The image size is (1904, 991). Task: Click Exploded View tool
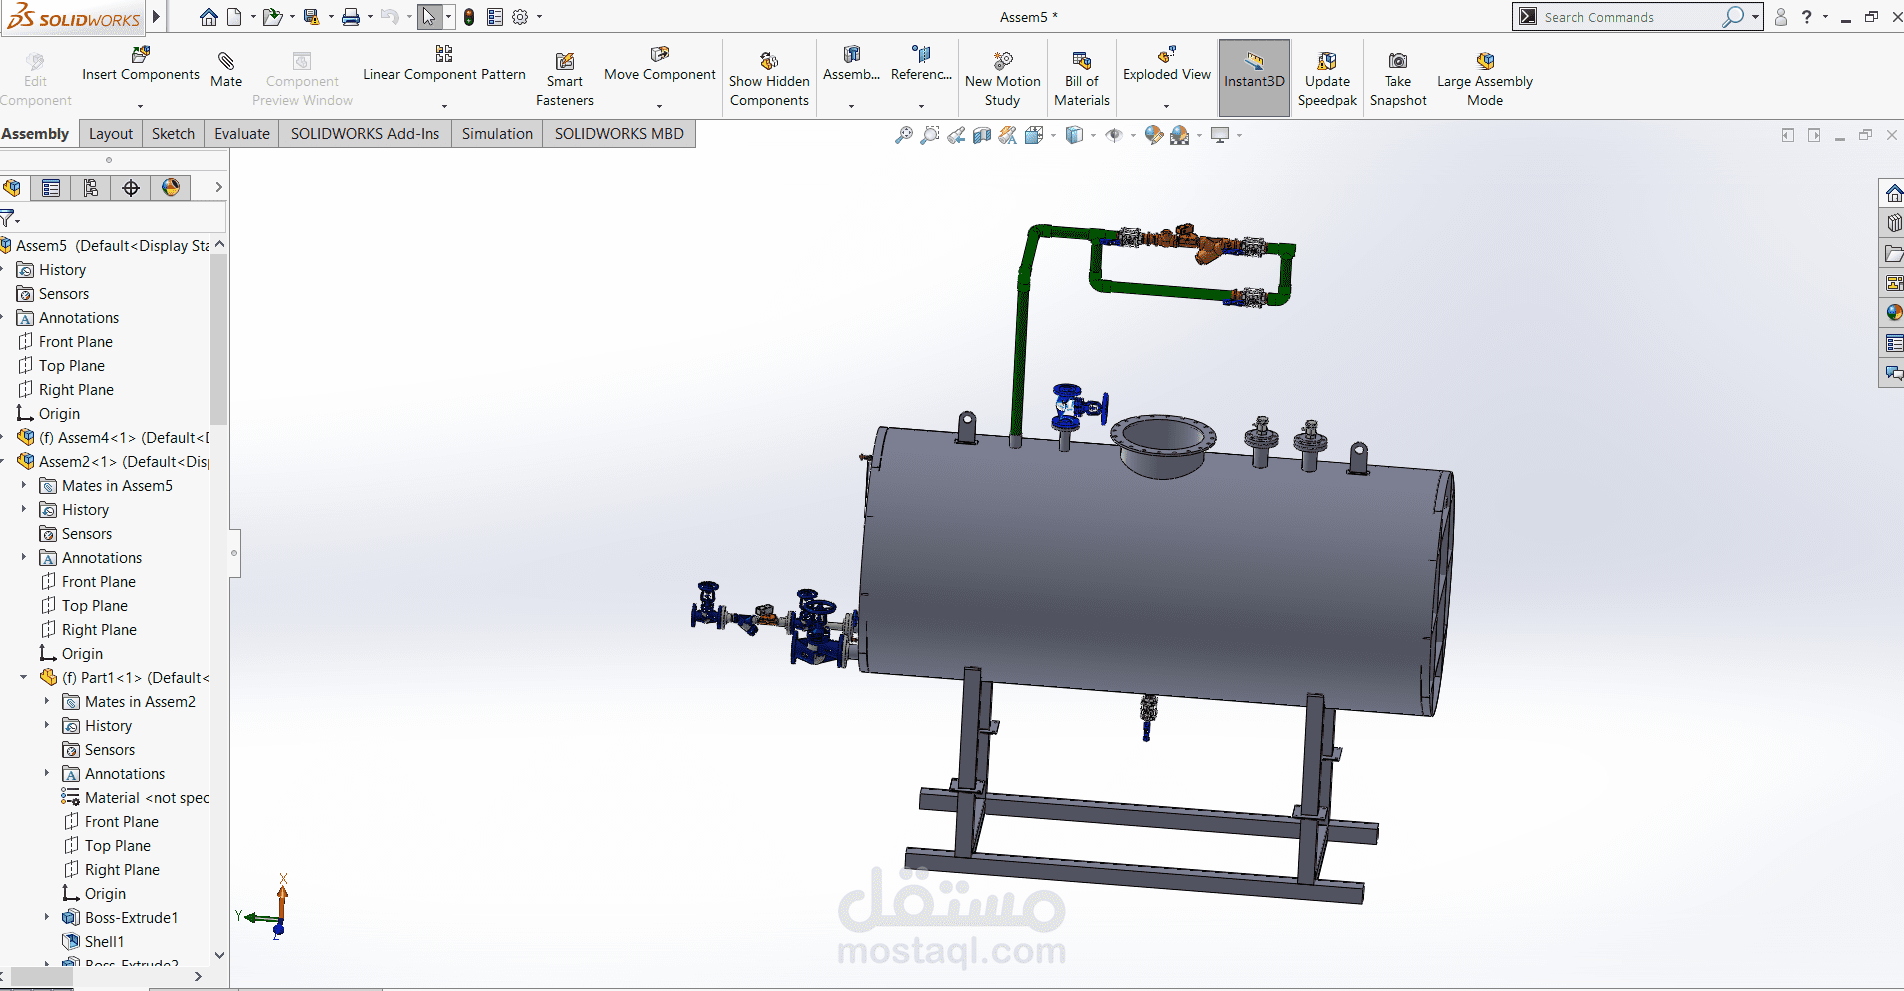1166,65
